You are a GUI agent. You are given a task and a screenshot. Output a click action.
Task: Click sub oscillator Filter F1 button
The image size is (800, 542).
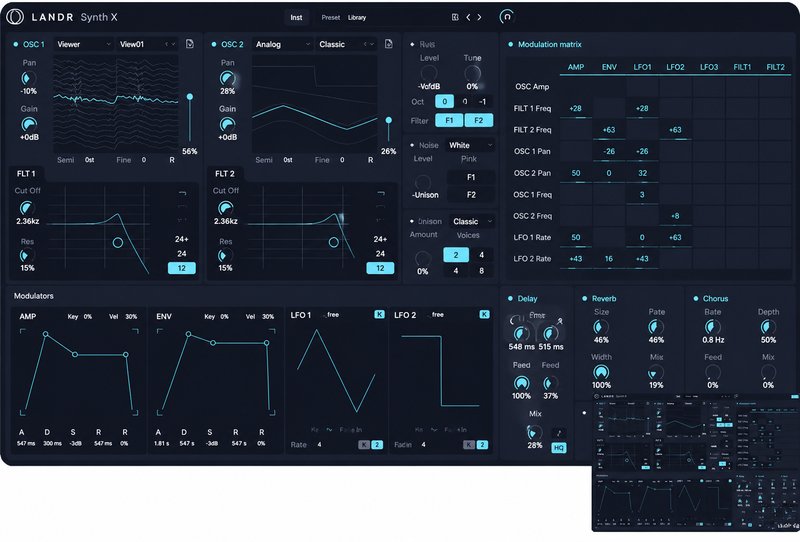(449, 120)
